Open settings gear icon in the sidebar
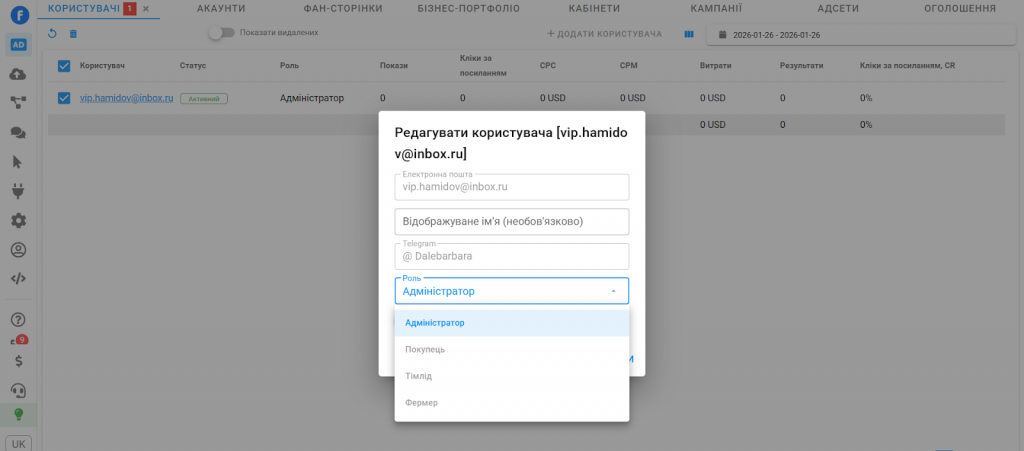 point(18,221)
